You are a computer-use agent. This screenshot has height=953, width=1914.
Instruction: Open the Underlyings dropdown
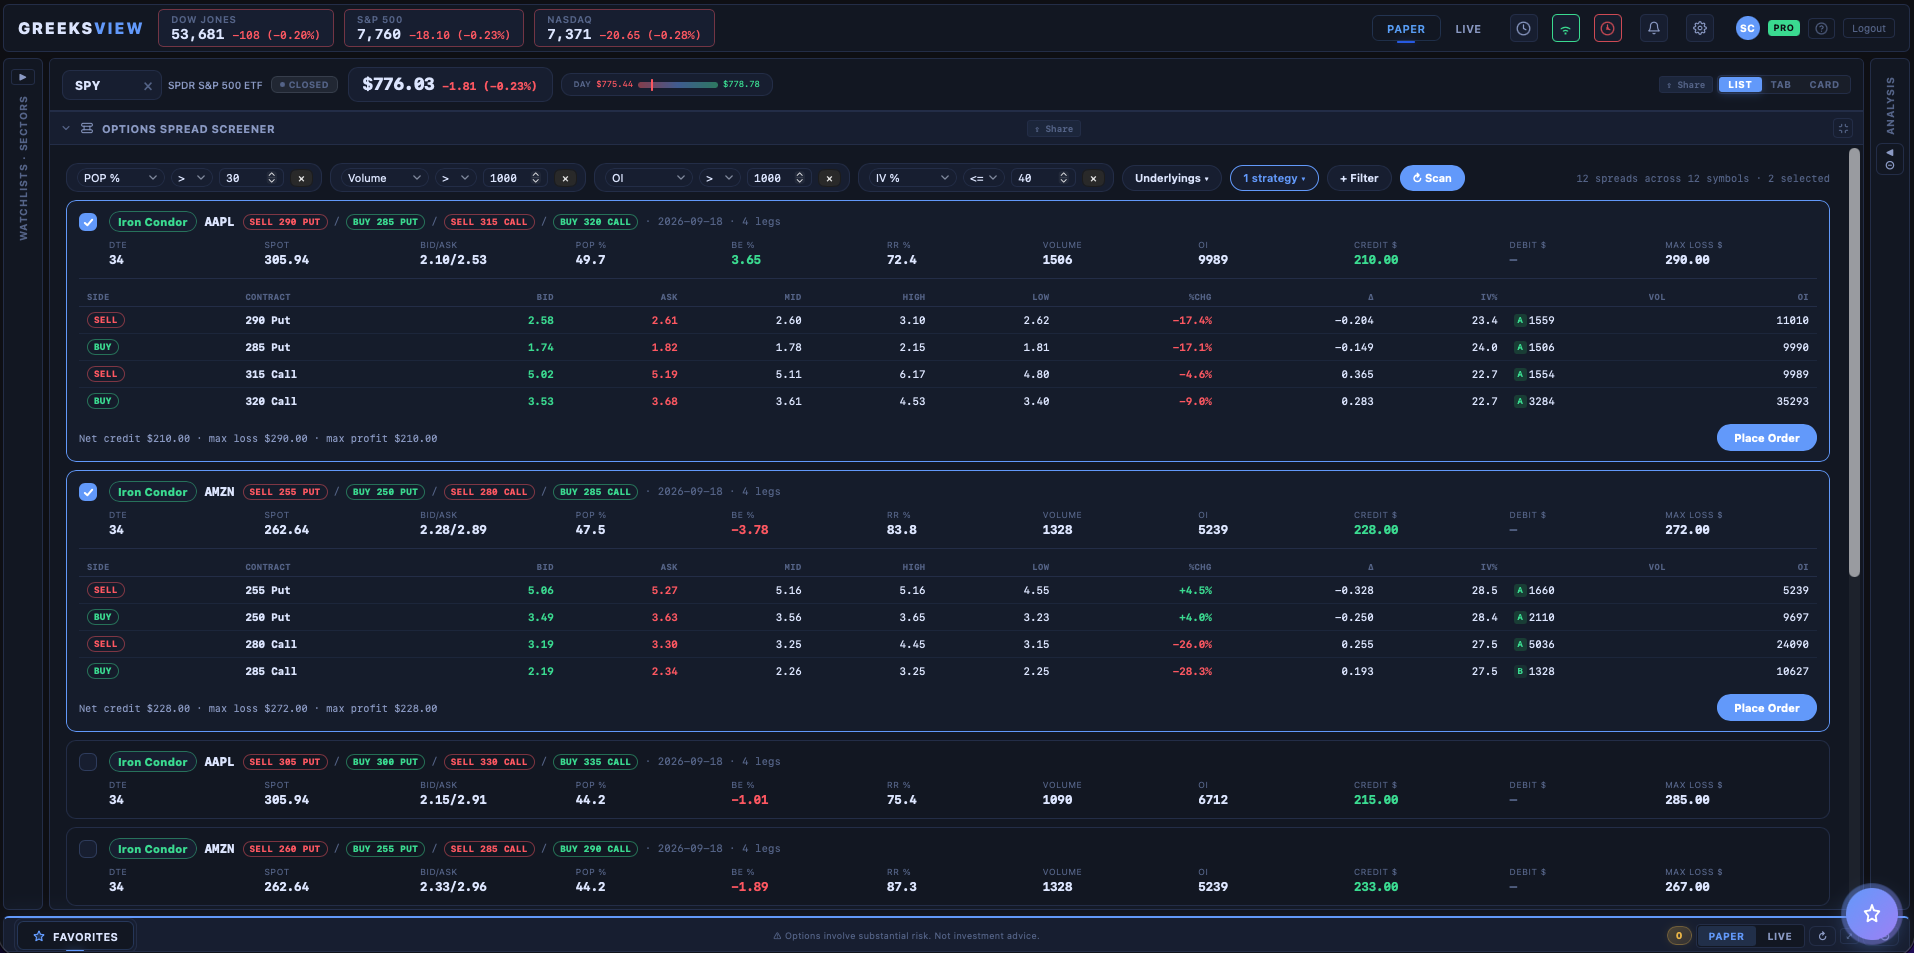(x=1172, y=178)
